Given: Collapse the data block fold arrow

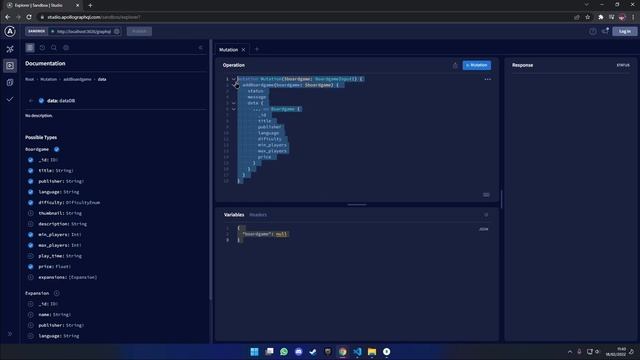Looking at the screenshot, I should coord(234,103).
